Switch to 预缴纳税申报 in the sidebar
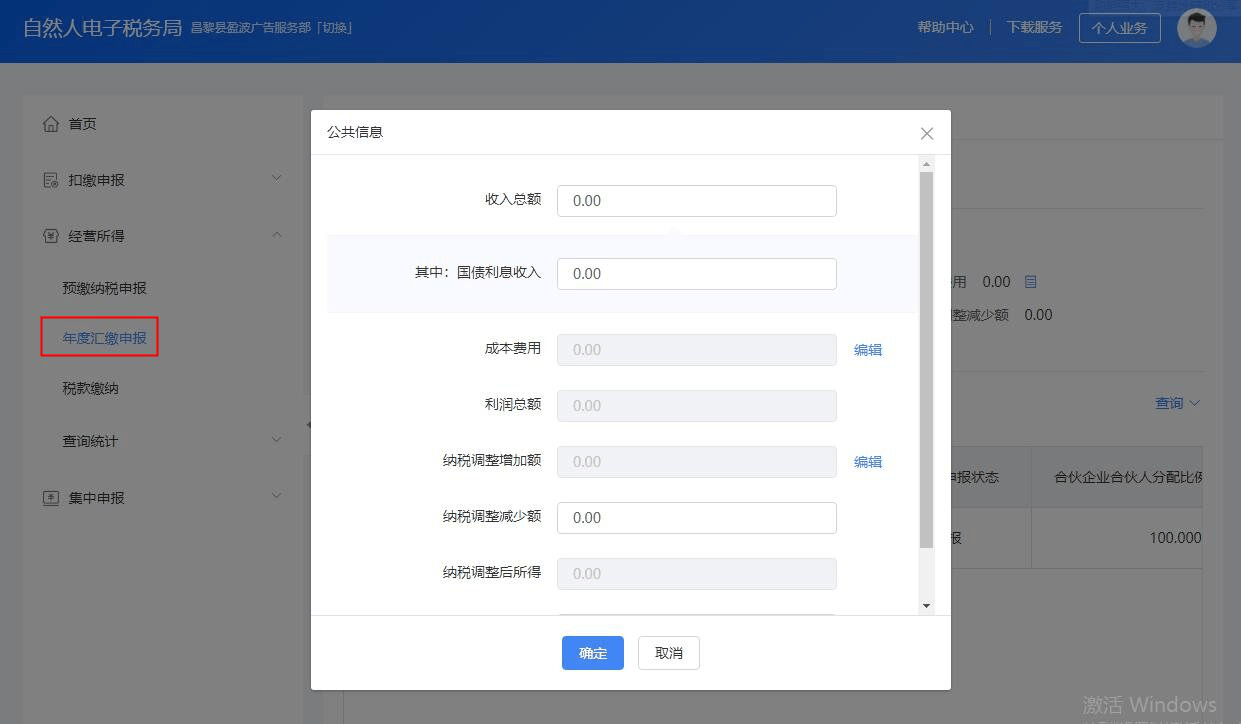 103,286
